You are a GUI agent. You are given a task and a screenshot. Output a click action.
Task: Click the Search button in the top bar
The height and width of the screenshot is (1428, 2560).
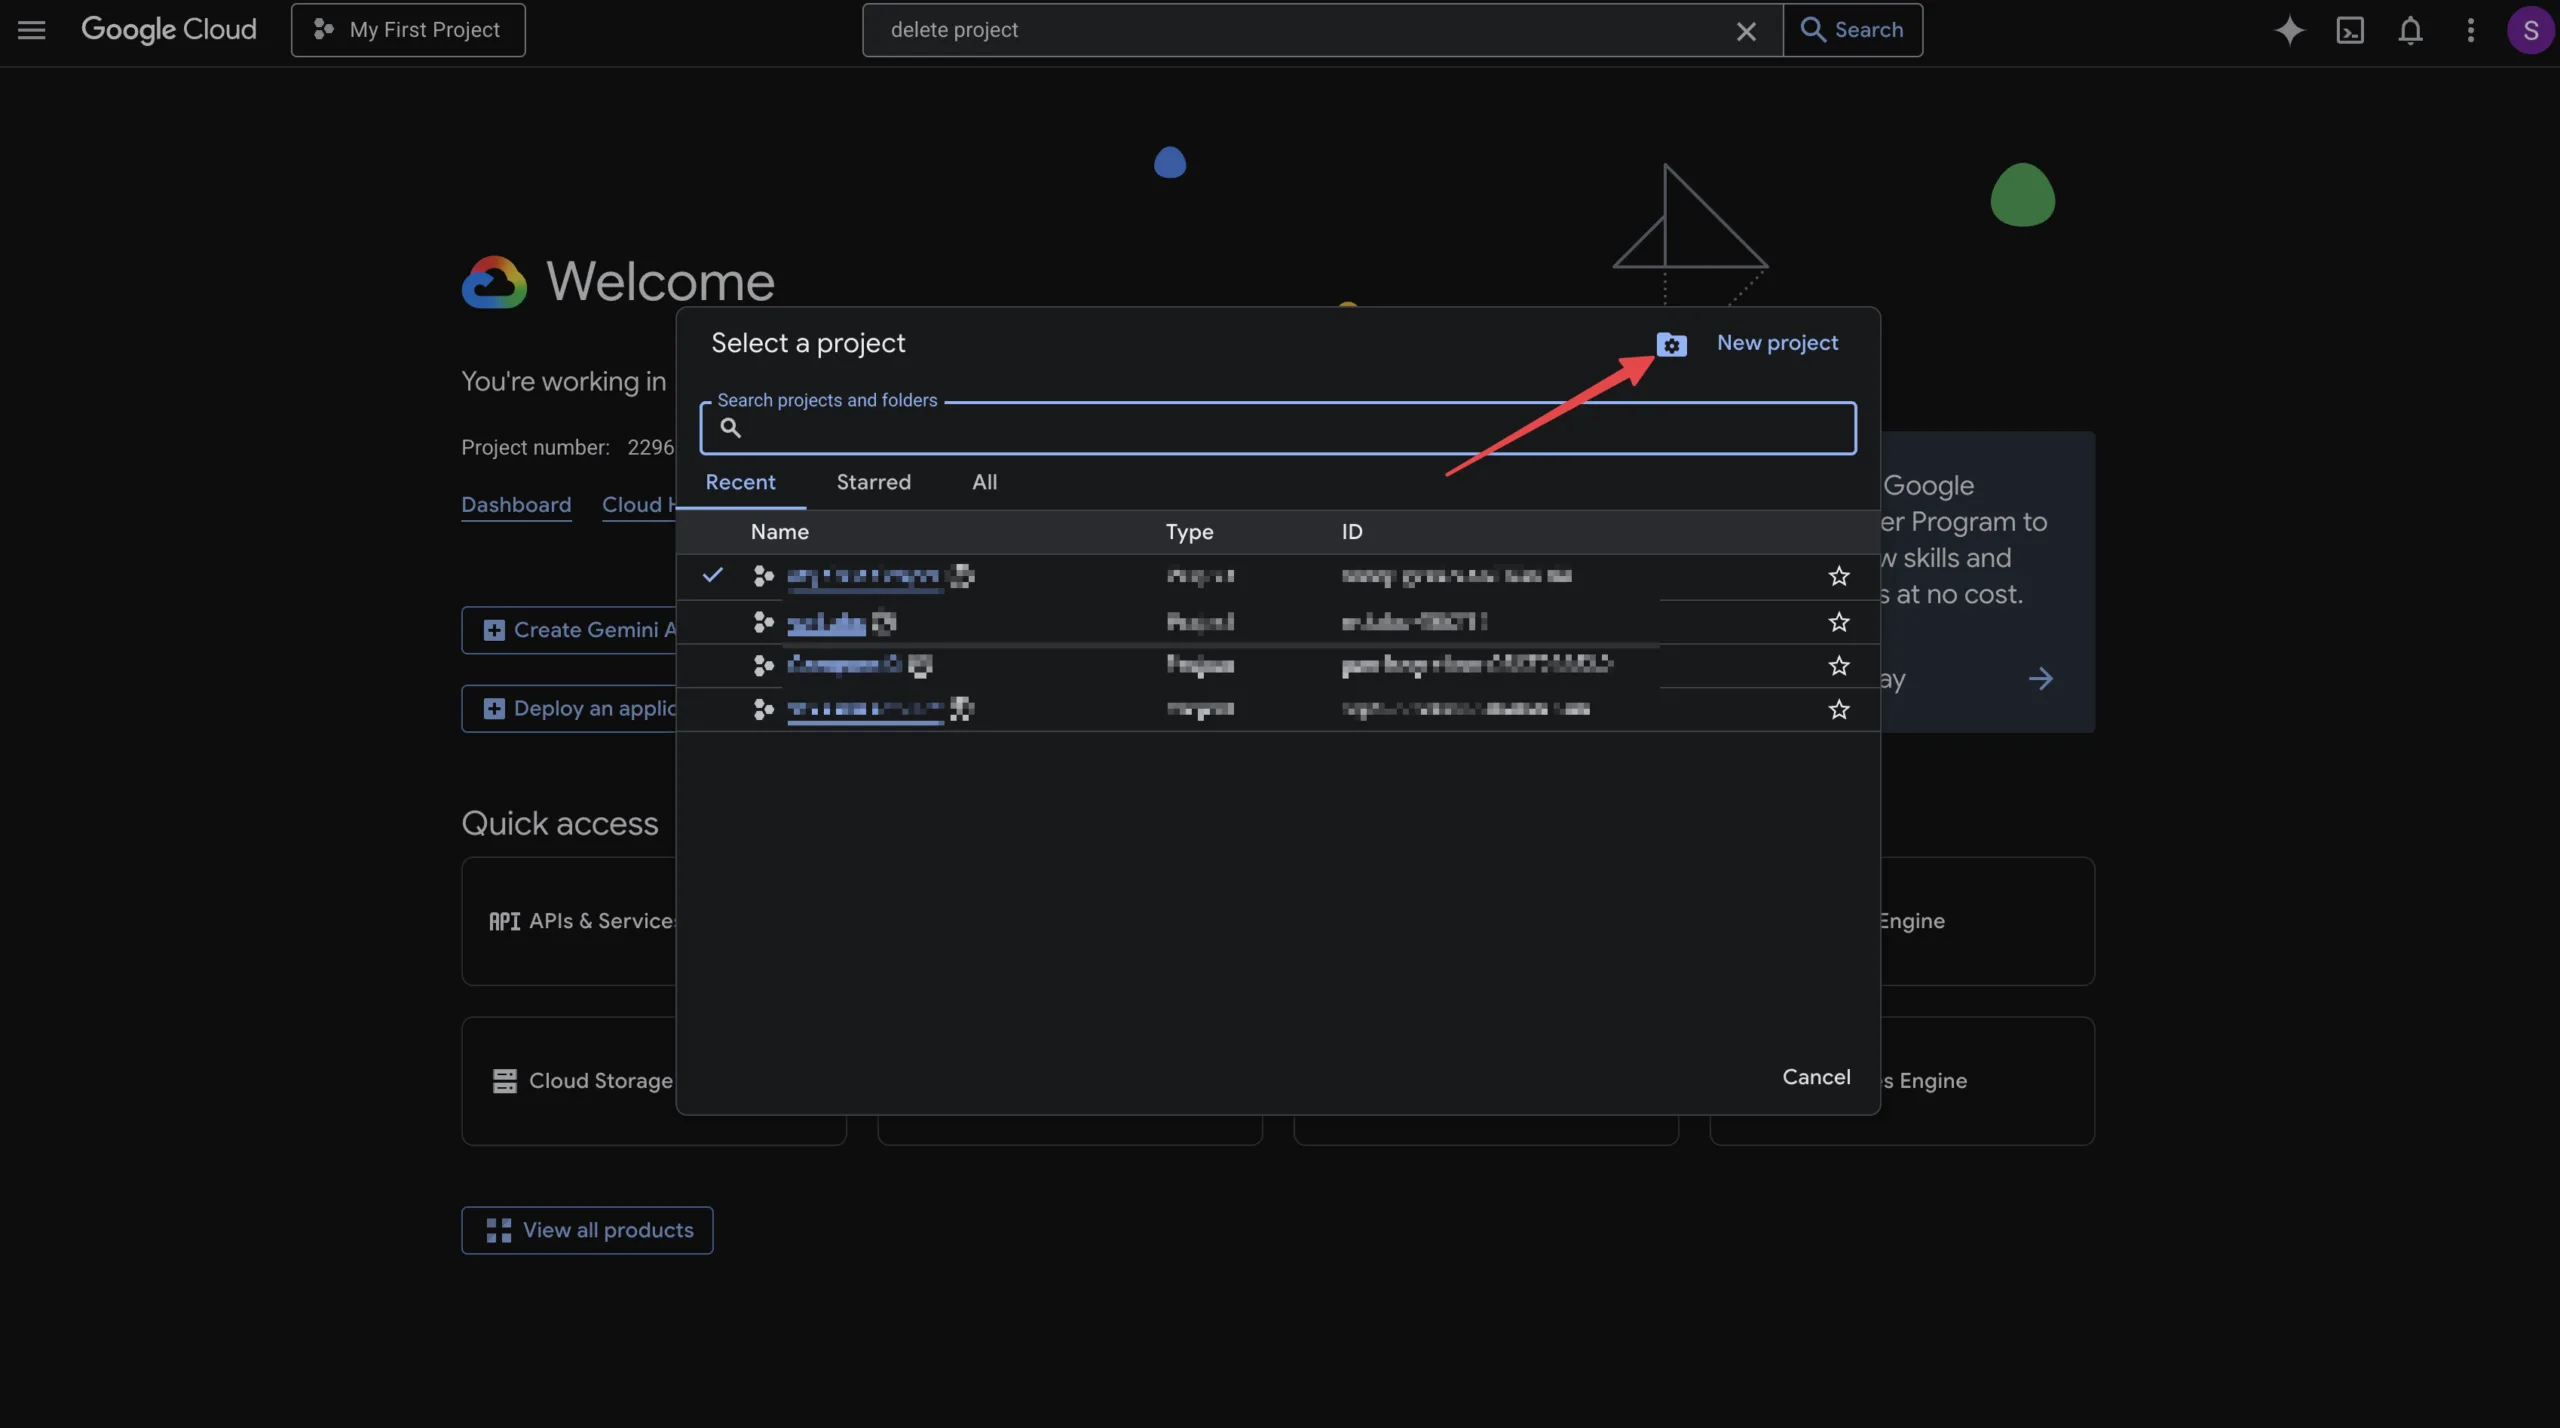(x=1852, y=30)
